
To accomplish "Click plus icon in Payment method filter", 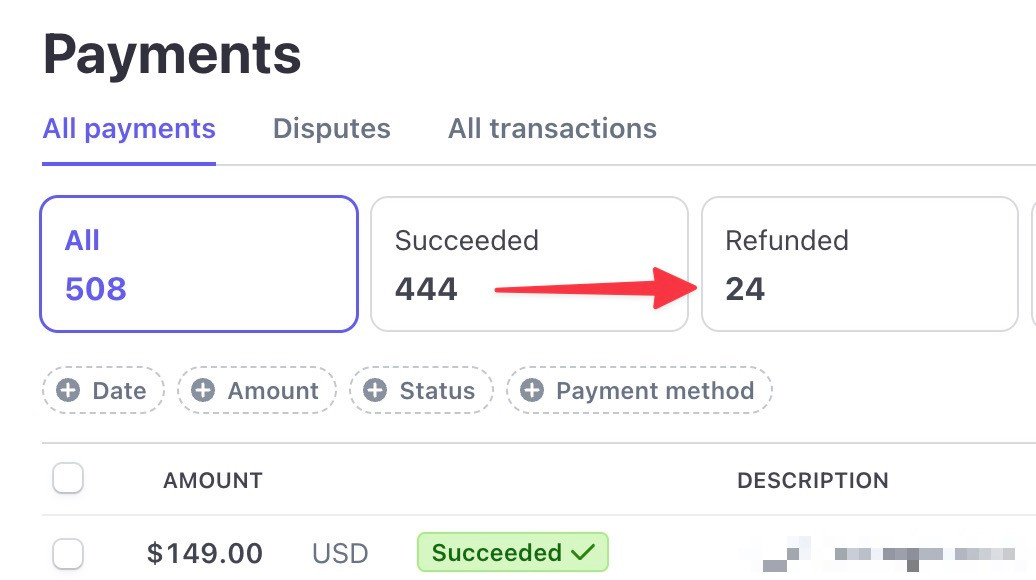I will (x=532, y=390).
